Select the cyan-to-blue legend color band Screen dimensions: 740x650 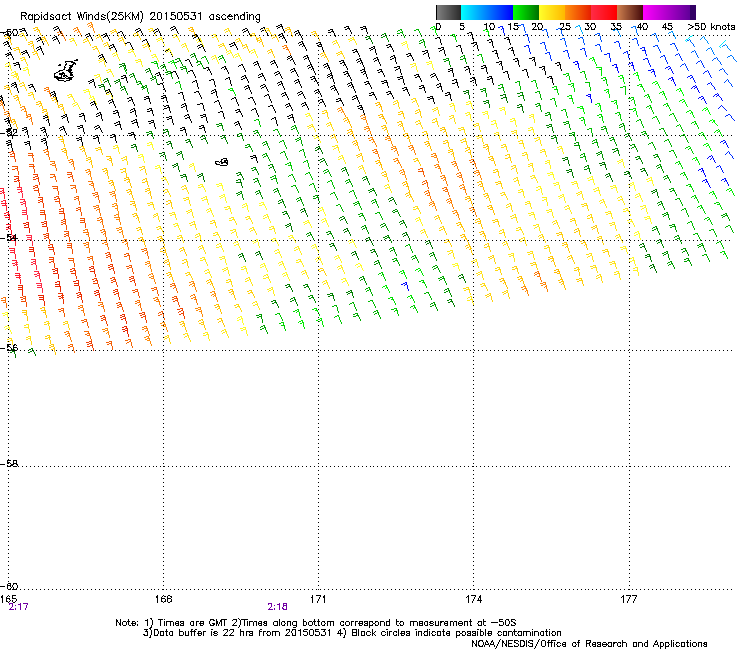(487, 12)
